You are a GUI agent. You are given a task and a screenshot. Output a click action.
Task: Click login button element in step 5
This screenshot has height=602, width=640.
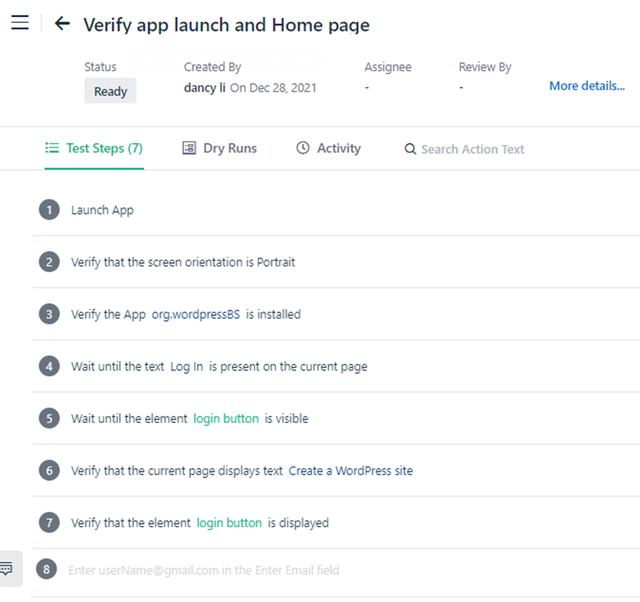226,418
